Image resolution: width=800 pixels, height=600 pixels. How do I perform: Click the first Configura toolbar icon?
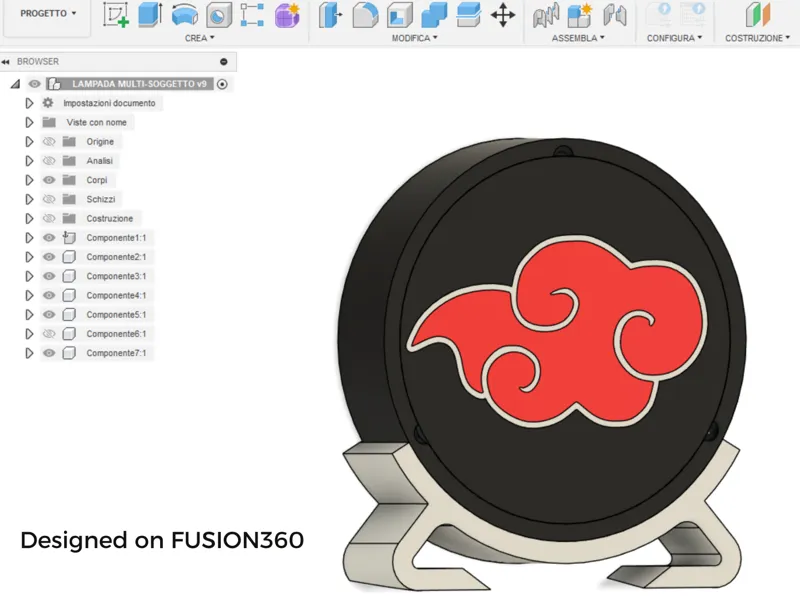658,14
